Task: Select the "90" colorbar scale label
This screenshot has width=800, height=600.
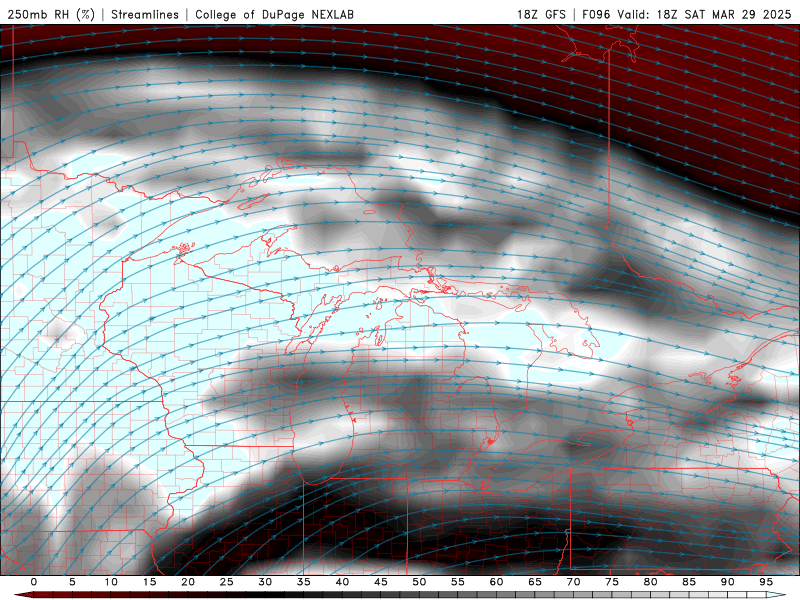Action: pyautogui.click(x=727, y=582)
